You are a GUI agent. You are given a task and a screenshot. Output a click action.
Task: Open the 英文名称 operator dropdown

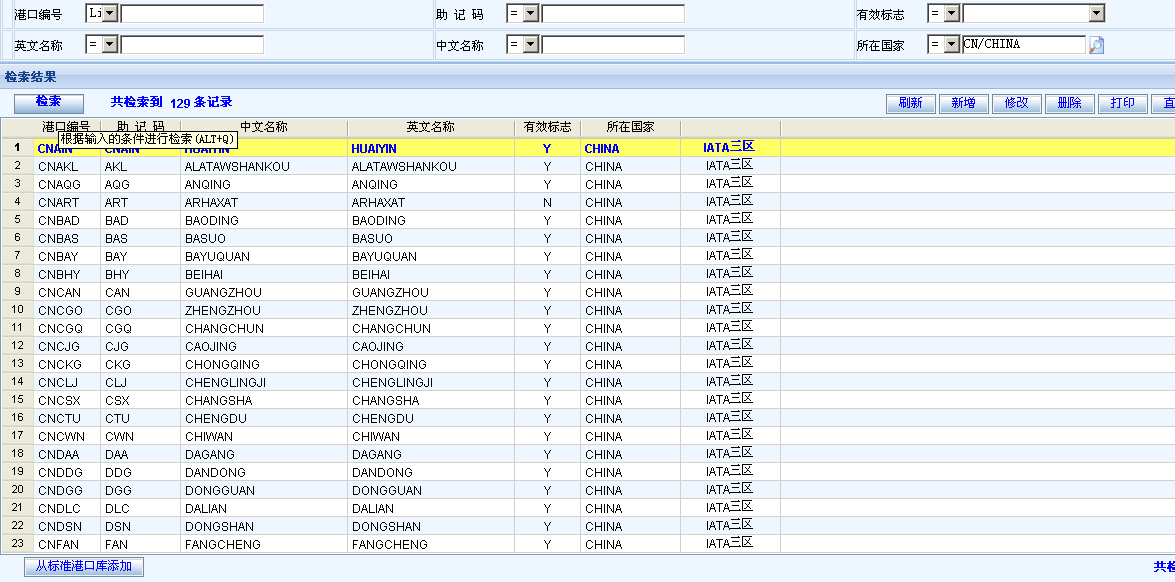pyautogui.click(x=109, y=45)
